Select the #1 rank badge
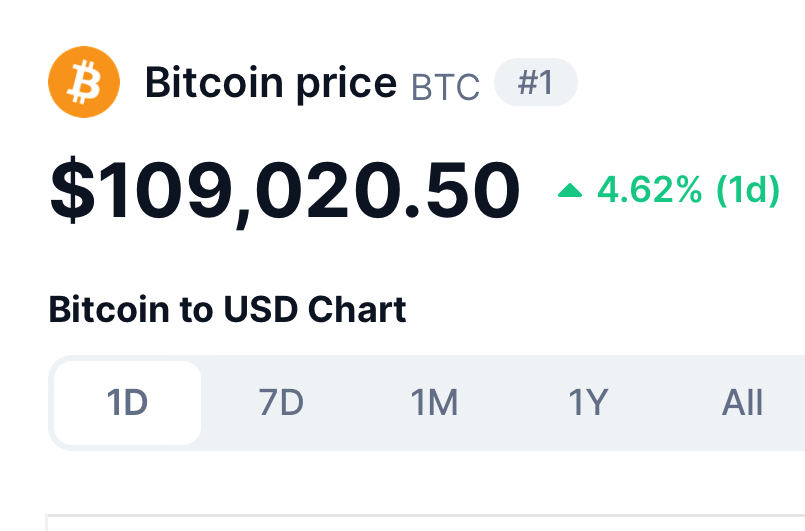The width and height of the screenshot is (805, 531). click(535, 82)
